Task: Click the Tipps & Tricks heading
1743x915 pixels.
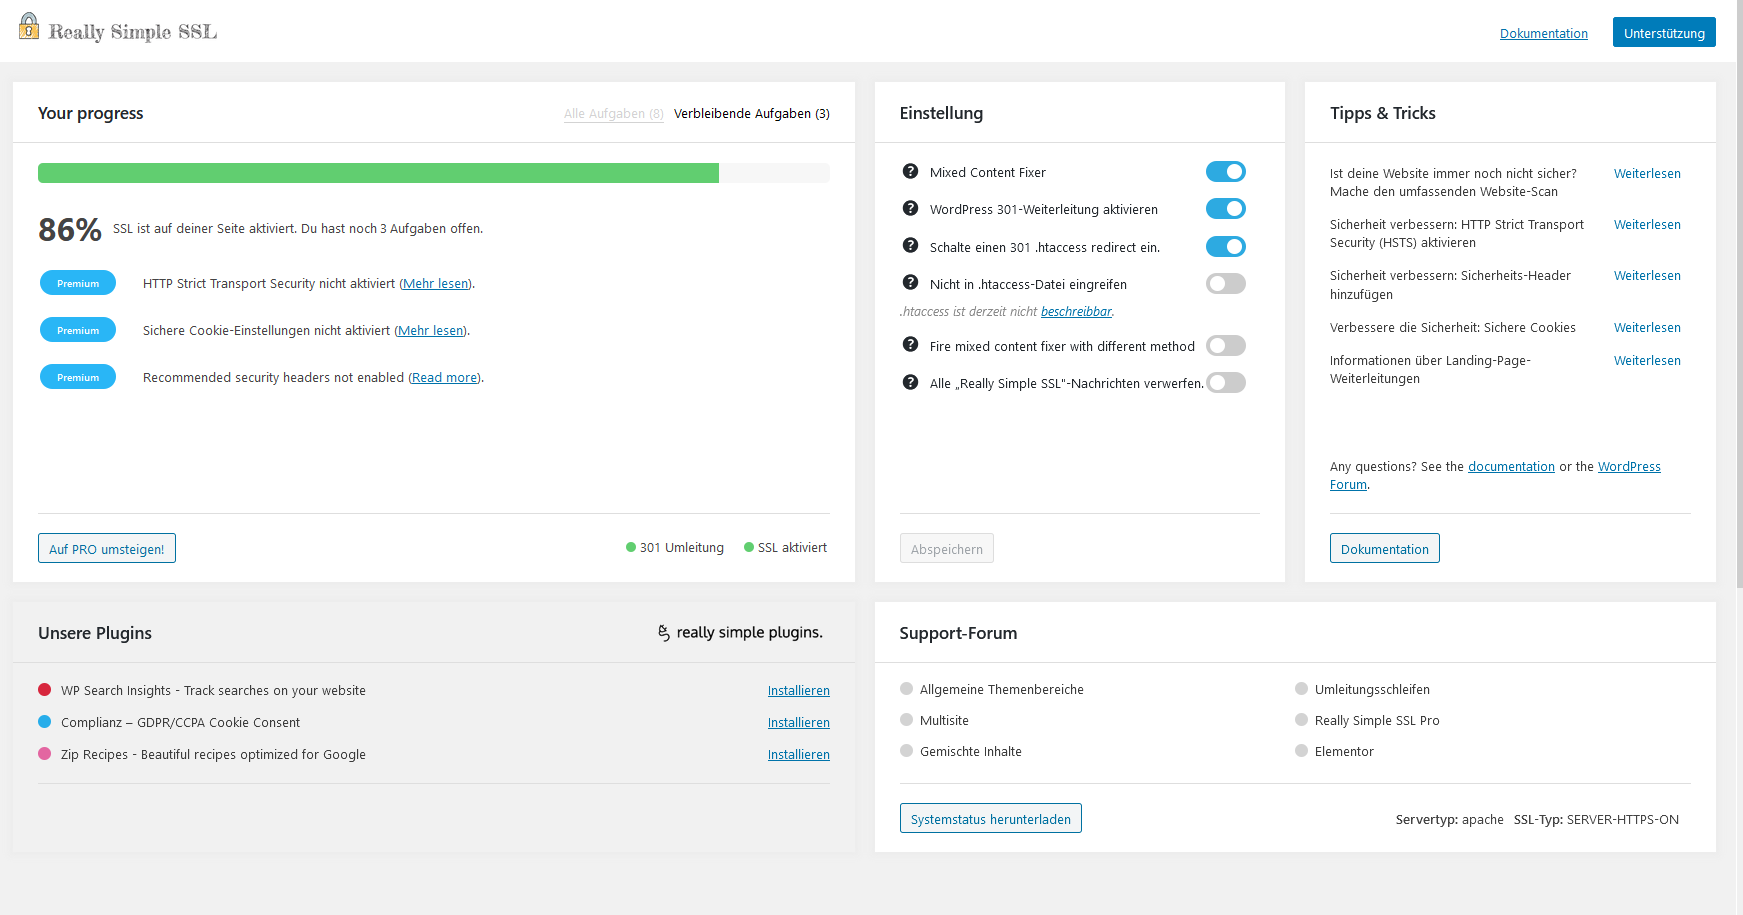Action: tap(1383, 113)
